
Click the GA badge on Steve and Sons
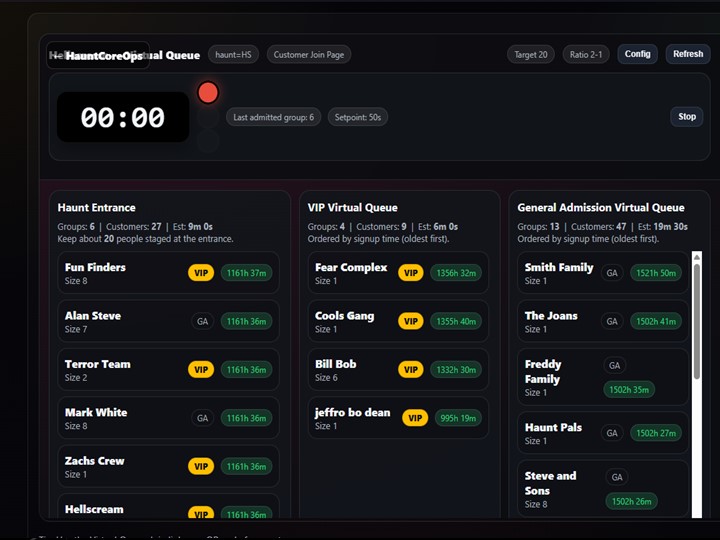tap(617, 477)
